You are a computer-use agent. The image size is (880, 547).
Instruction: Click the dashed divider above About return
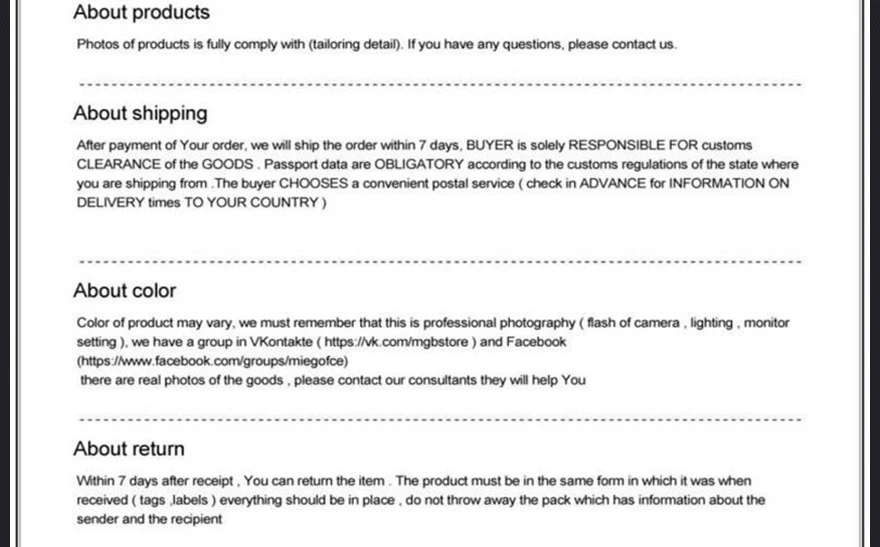(x=441, y=420)
